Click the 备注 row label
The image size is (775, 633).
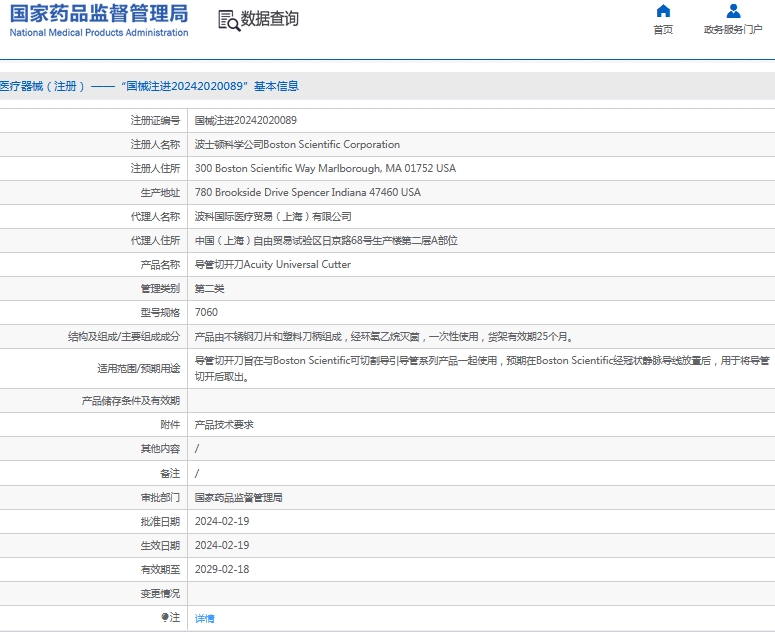click(170, 473)
